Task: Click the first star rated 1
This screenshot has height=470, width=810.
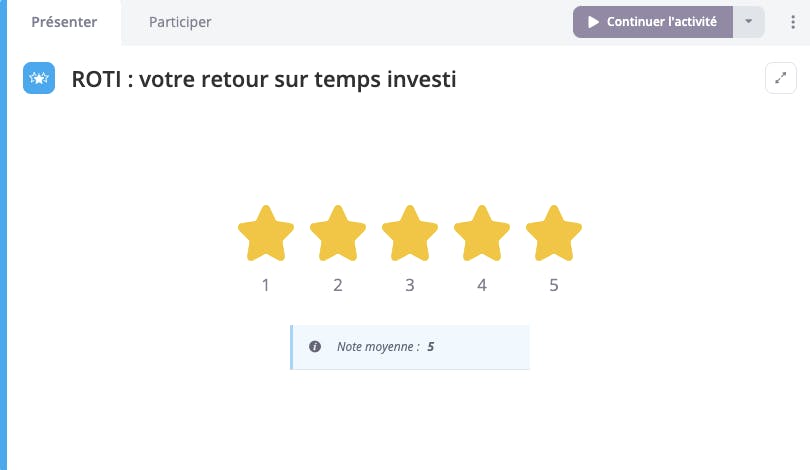Action: 266,233
